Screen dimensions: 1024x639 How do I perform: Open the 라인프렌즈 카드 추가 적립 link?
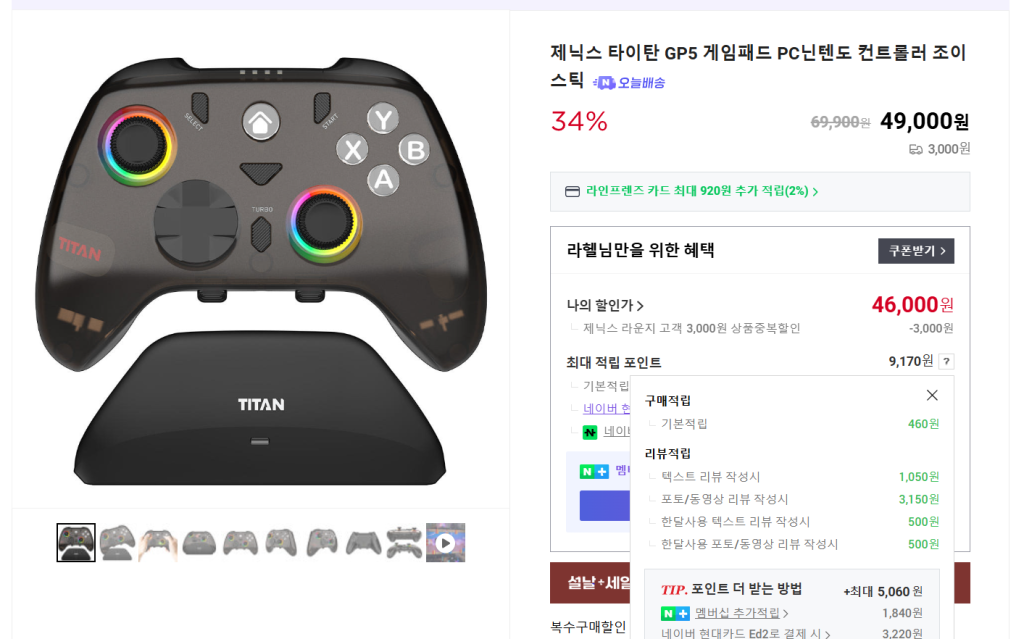click(702, 191)
